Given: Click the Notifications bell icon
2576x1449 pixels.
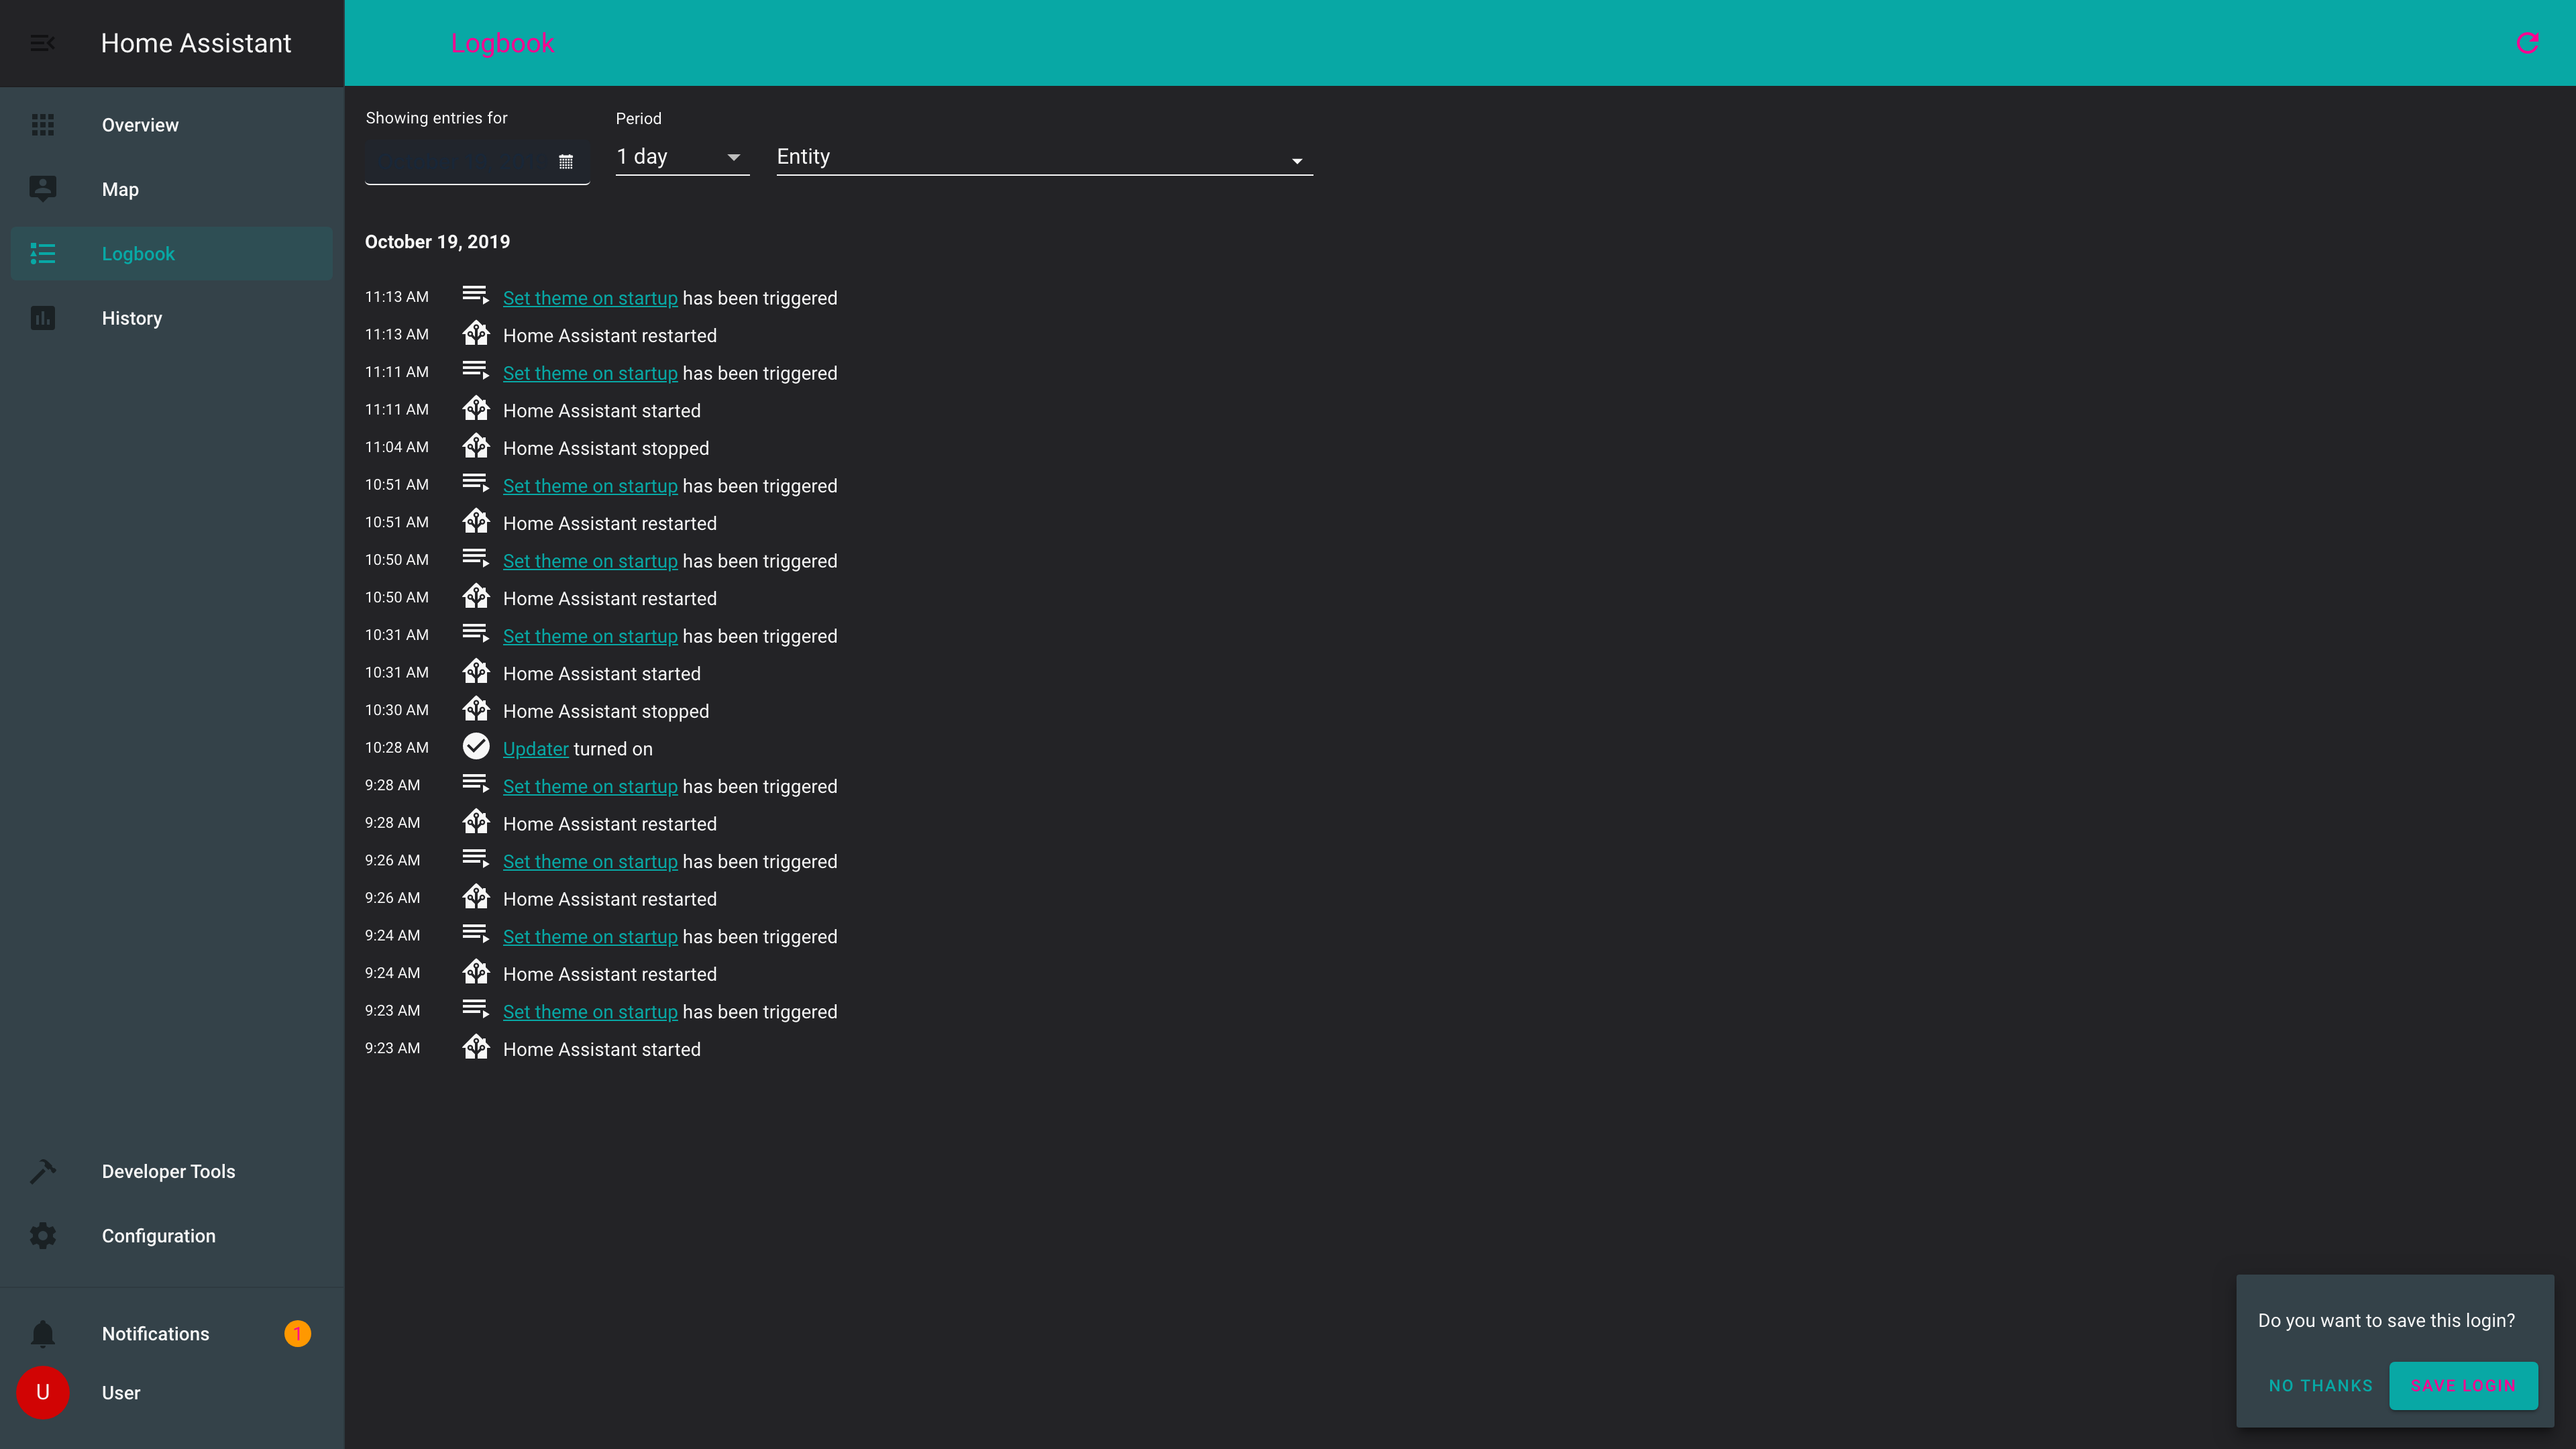Looking at the screenshot, I should pos(42,1334).
